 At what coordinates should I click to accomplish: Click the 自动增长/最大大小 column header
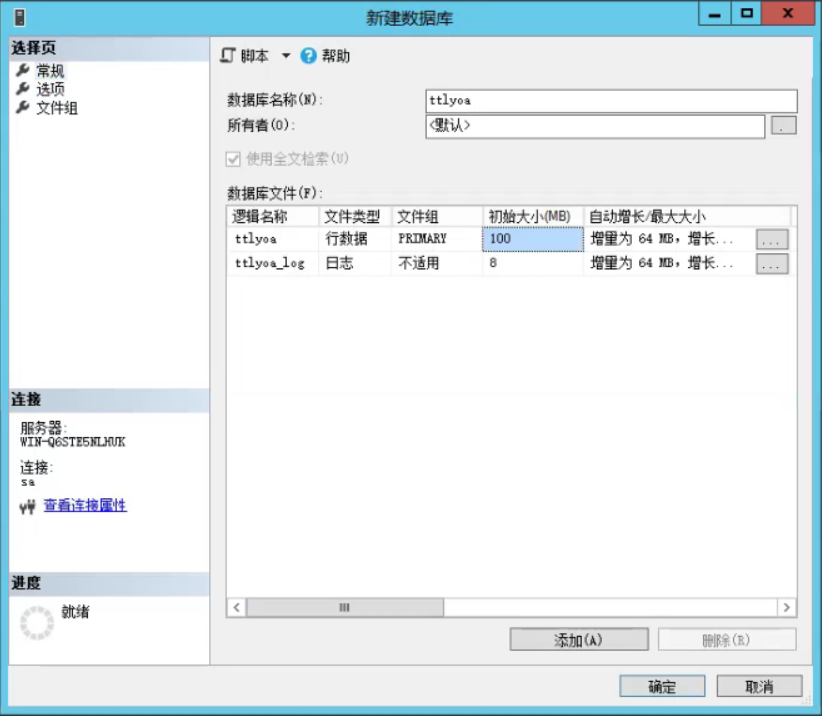click(687, 216)
